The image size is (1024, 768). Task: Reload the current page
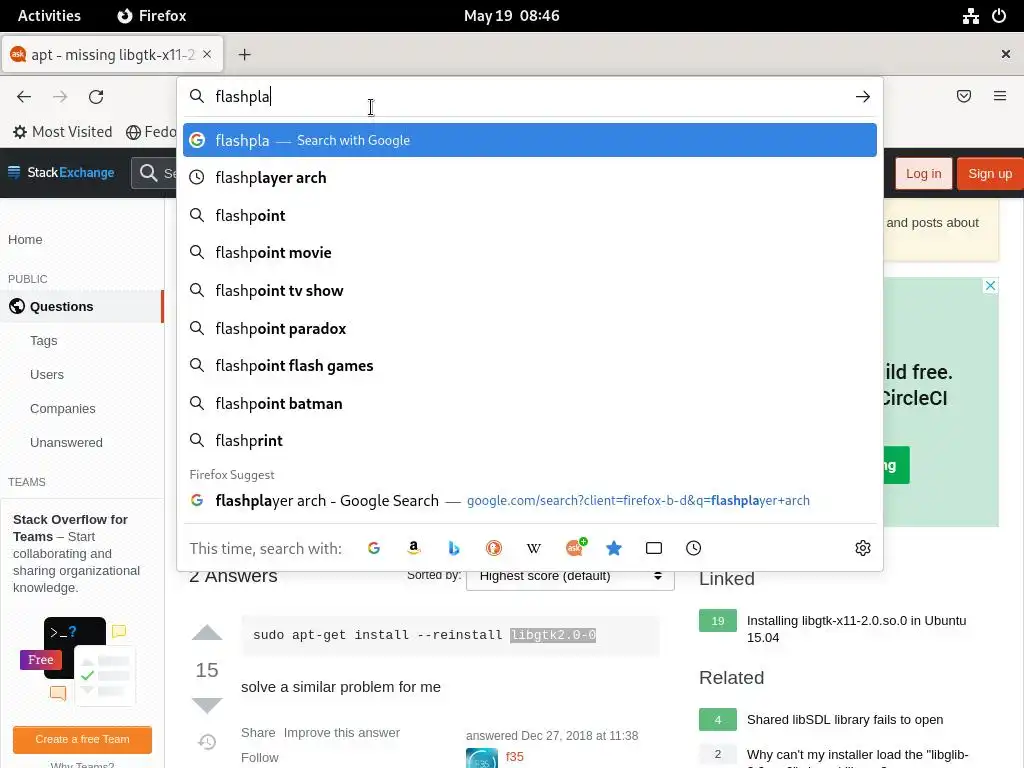pos(96,97)
